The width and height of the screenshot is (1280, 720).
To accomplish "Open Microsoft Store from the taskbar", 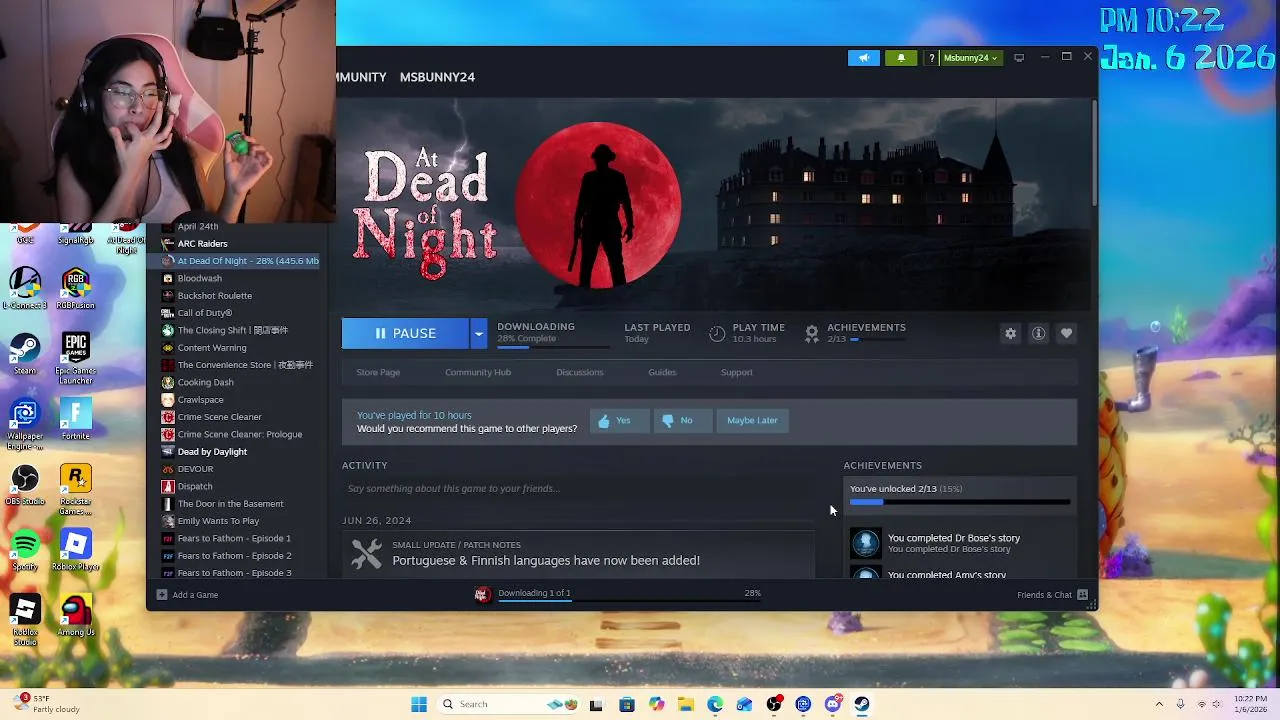I will [x=627, y=704].
